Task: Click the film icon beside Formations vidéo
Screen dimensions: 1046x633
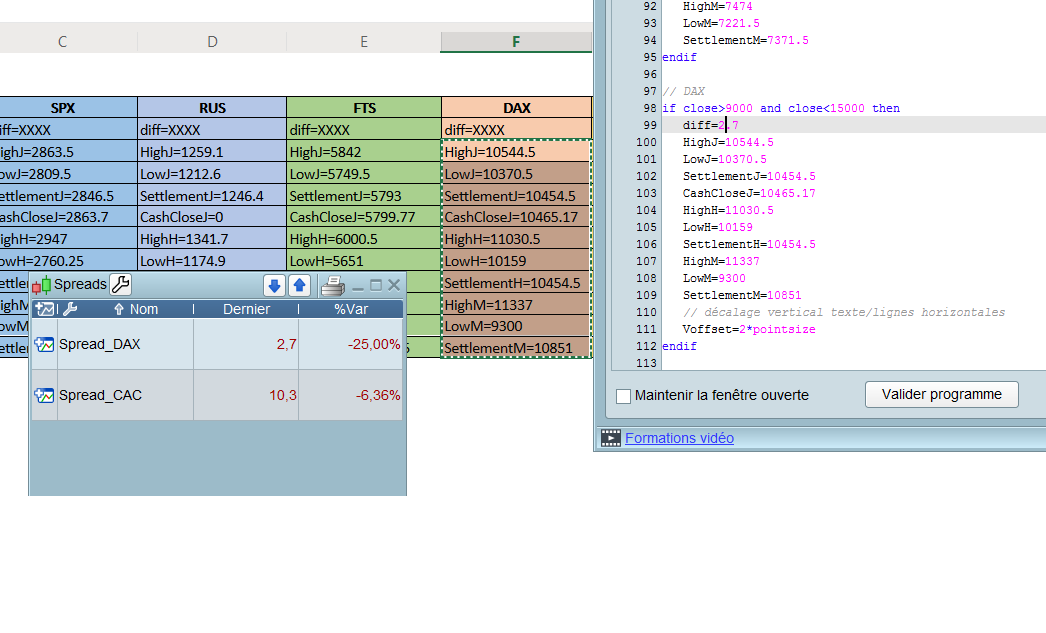Action: [x=610, y=438]
